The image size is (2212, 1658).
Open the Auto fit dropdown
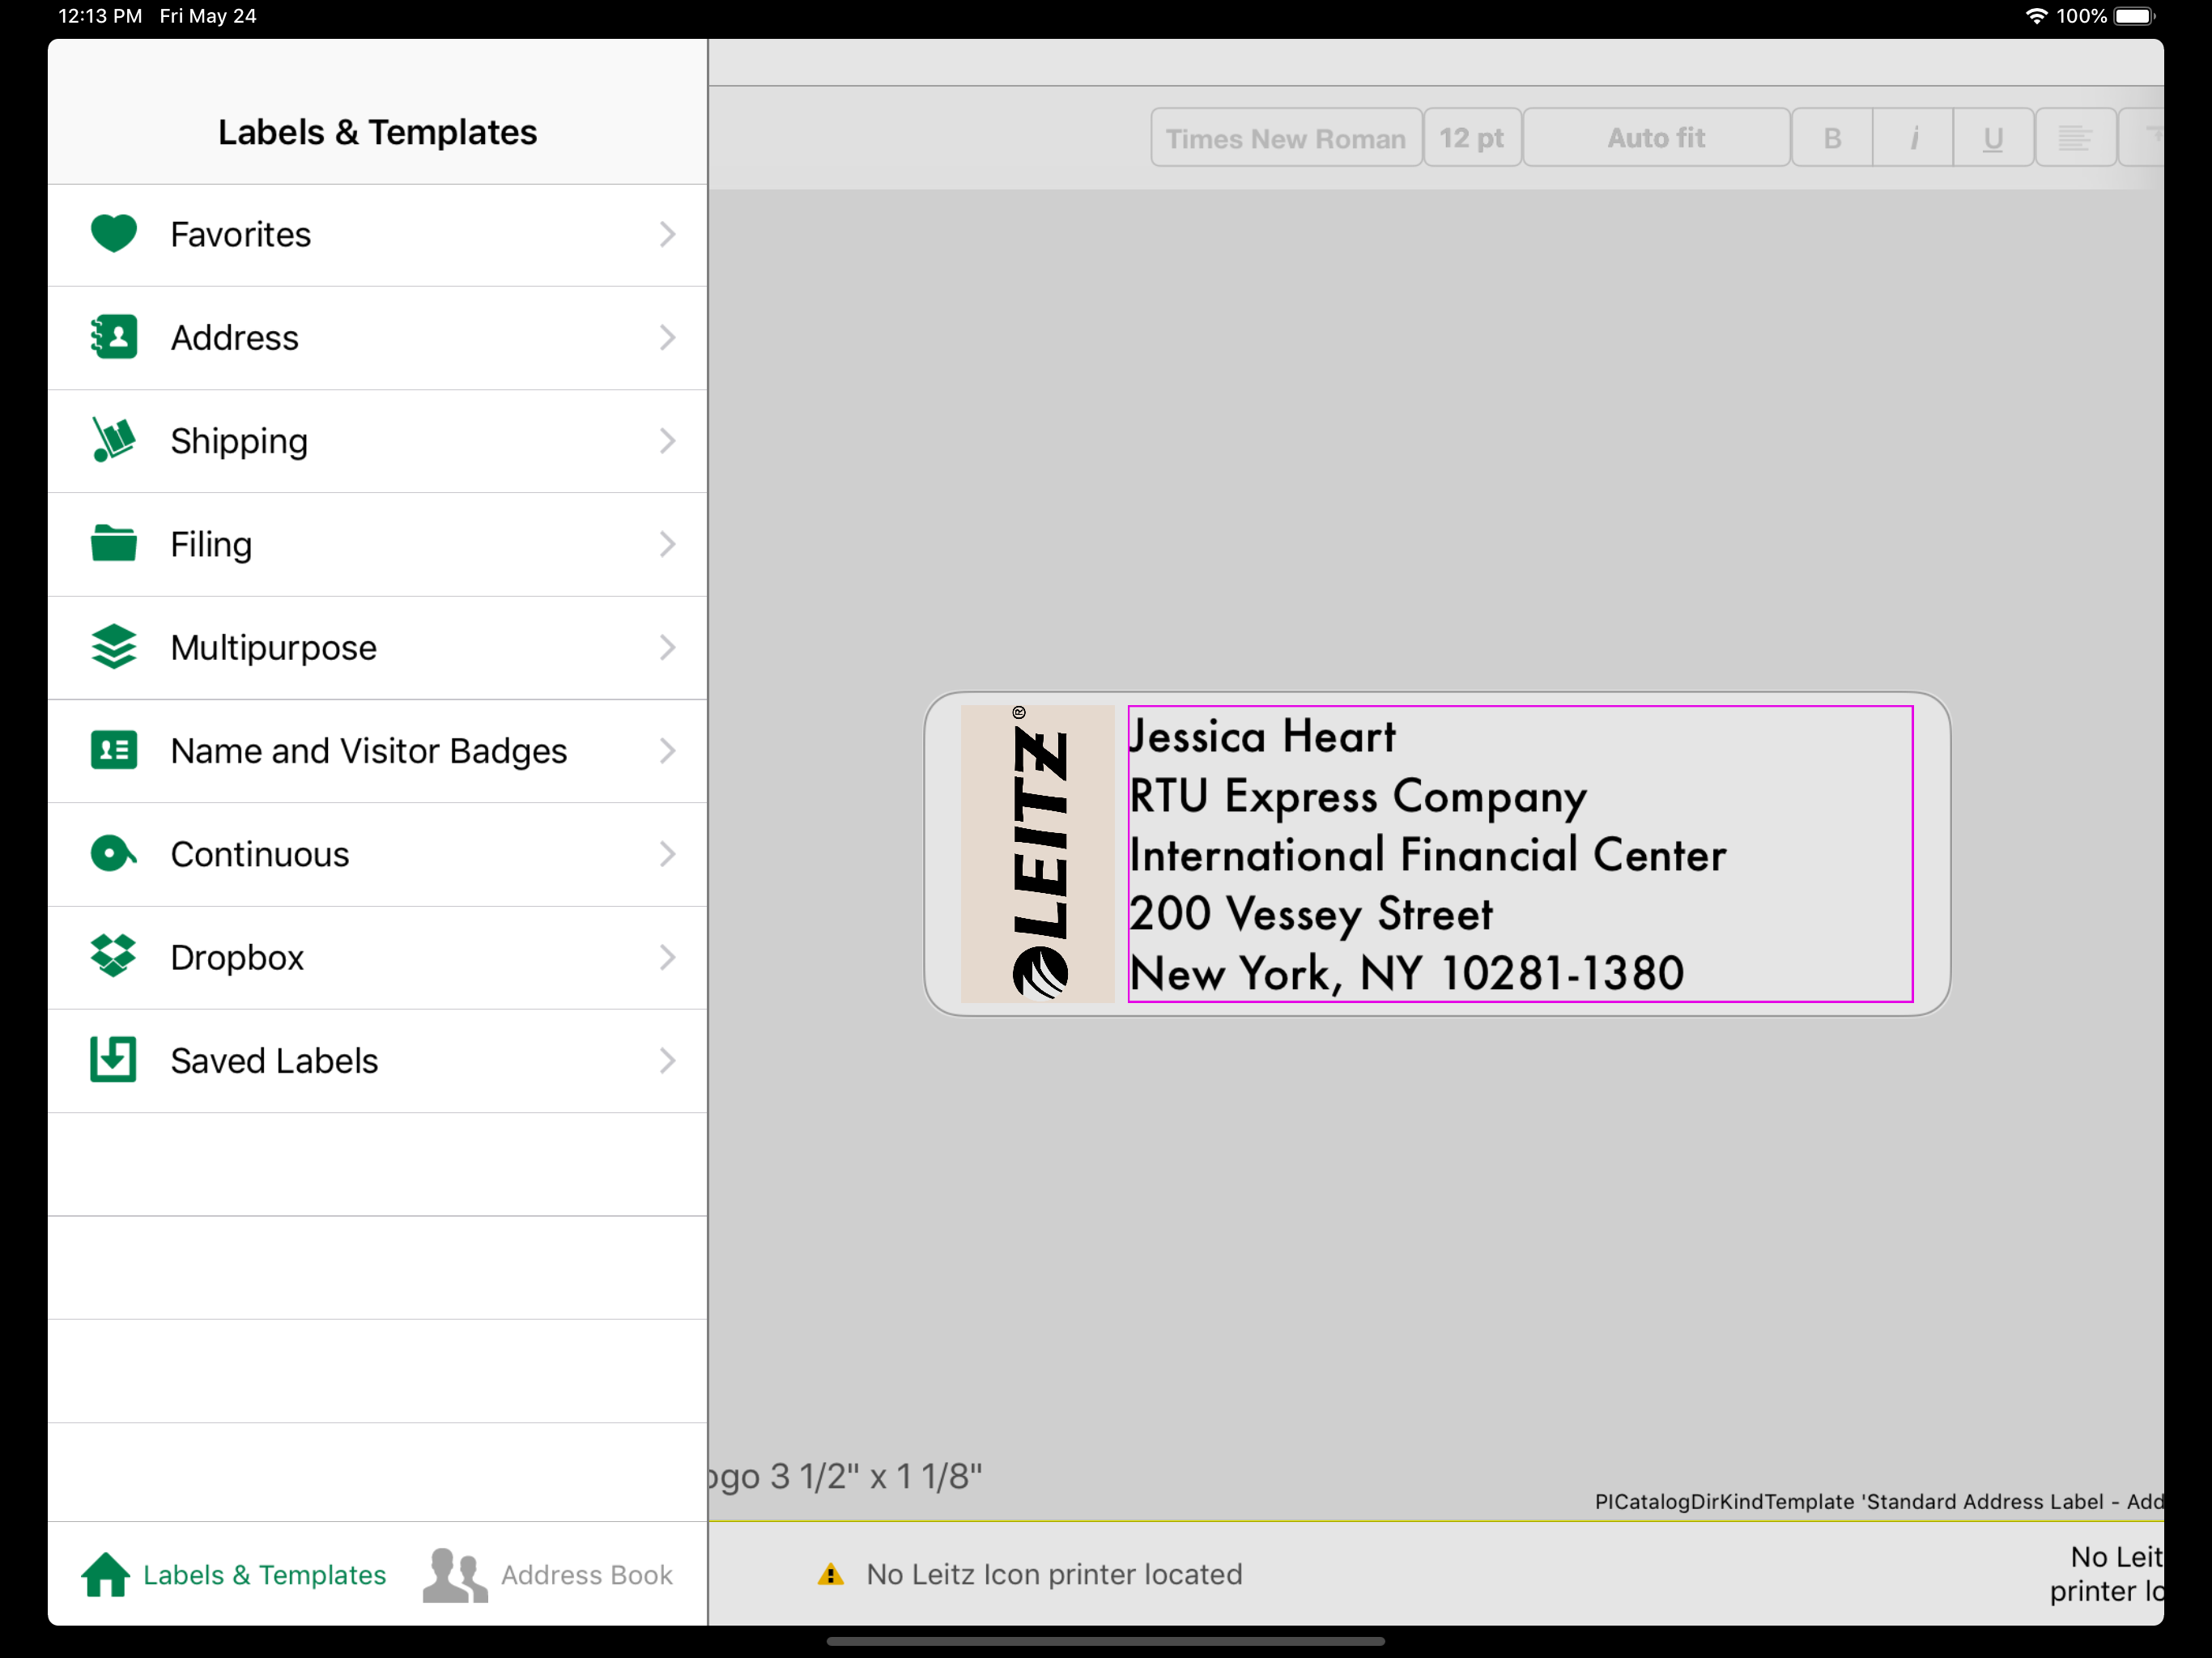coord(1656,138)
